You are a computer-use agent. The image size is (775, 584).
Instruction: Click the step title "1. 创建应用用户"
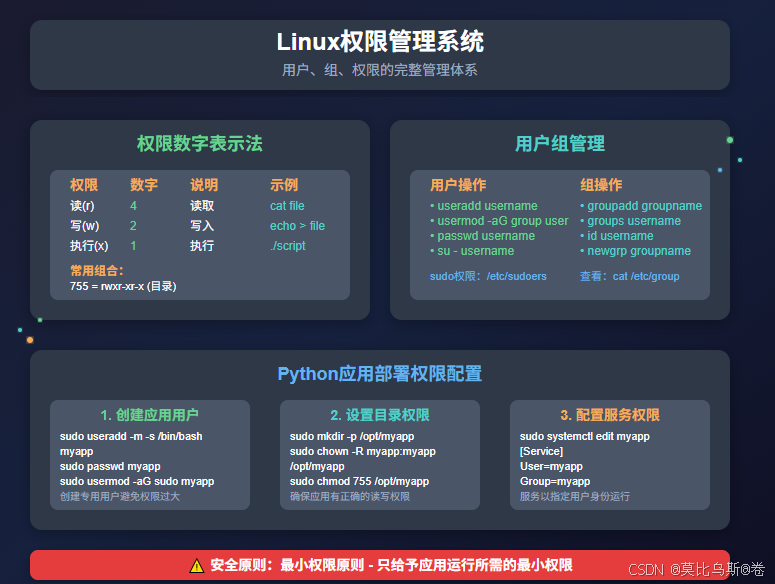point(150,415)
